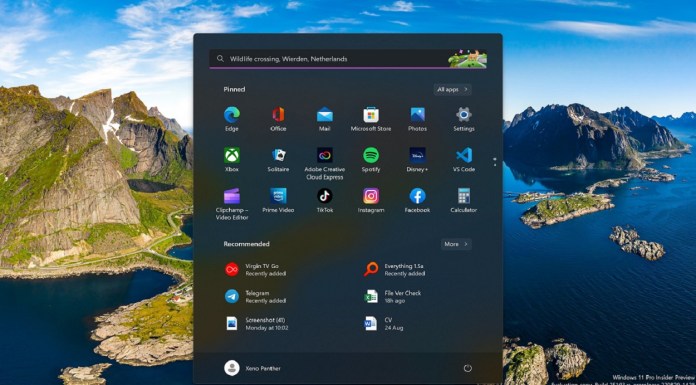Click the wildlife crossing search highlight image
The image size is (696, 385).
click(467, 59)
